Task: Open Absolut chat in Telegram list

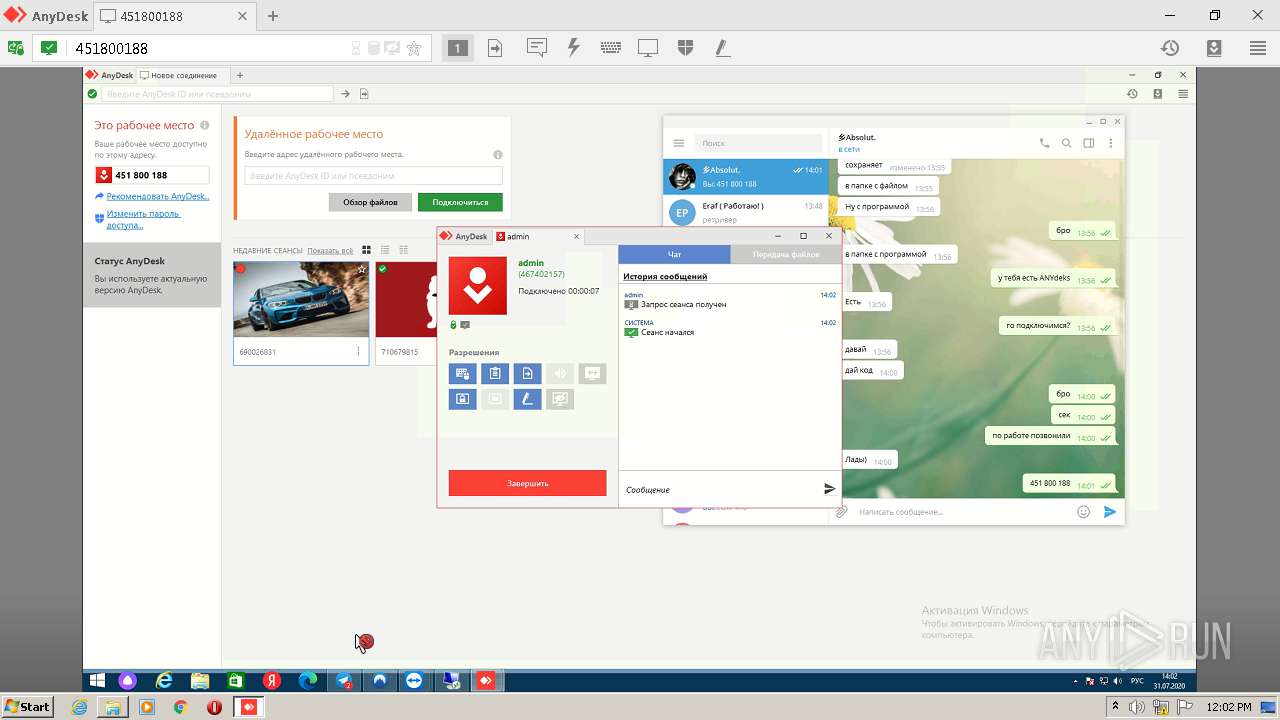Action: pos(746,177)
